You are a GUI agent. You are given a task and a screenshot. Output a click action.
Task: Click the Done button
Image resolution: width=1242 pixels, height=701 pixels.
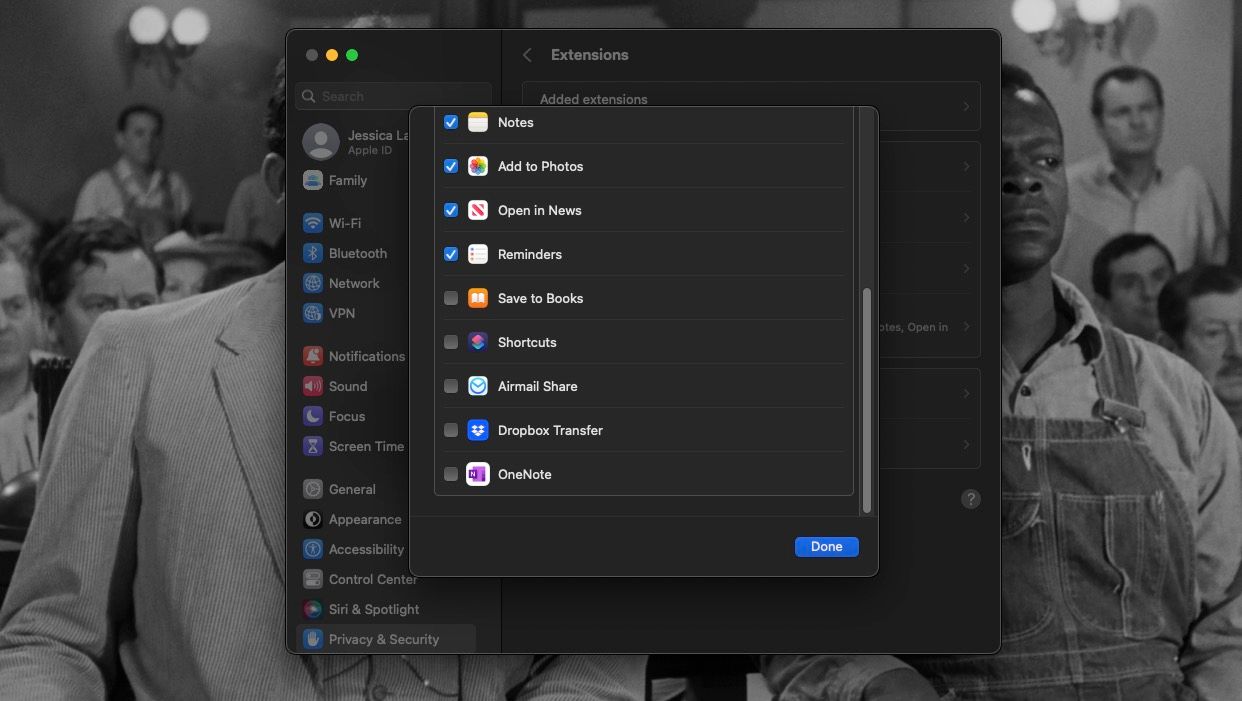(x=826, y=546)
